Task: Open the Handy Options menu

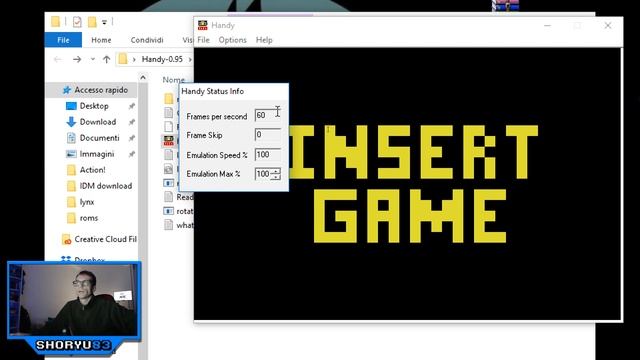Action: (232, 40)
